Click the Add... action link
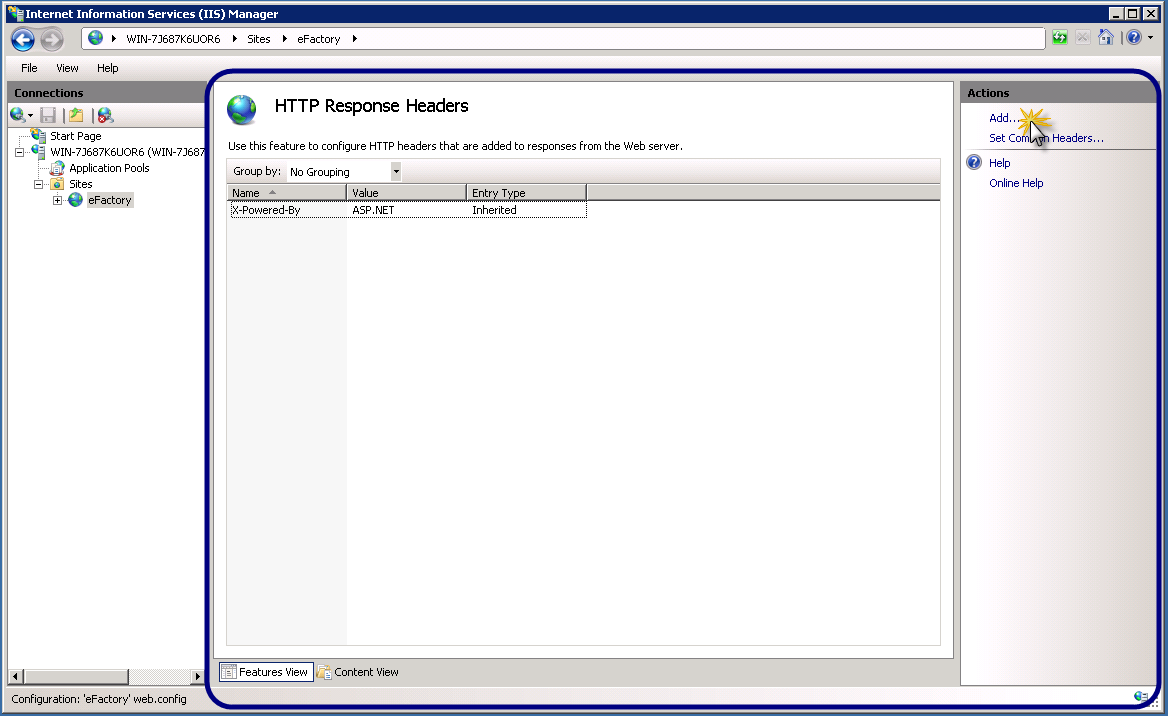This screenshot has width=1168, height=716. 1003,118
